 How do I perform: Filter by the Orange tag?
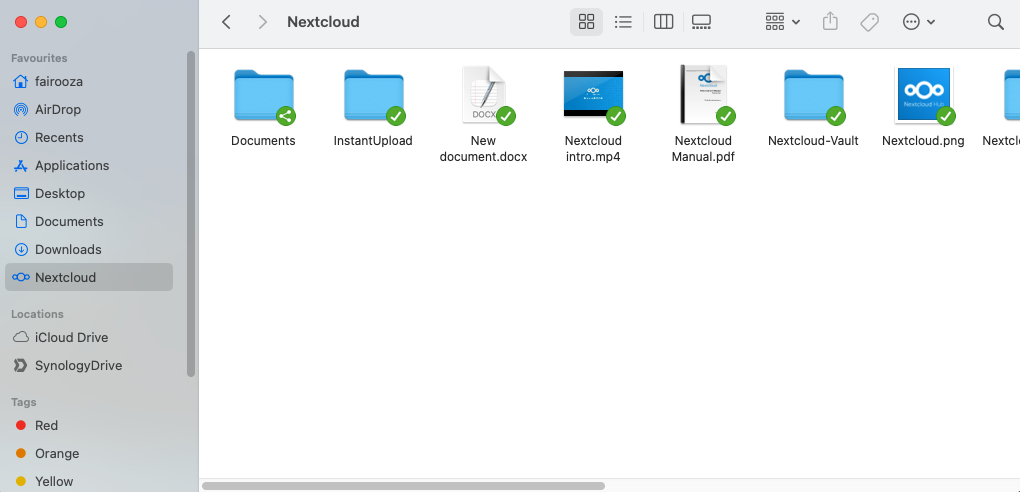point(89,454)
